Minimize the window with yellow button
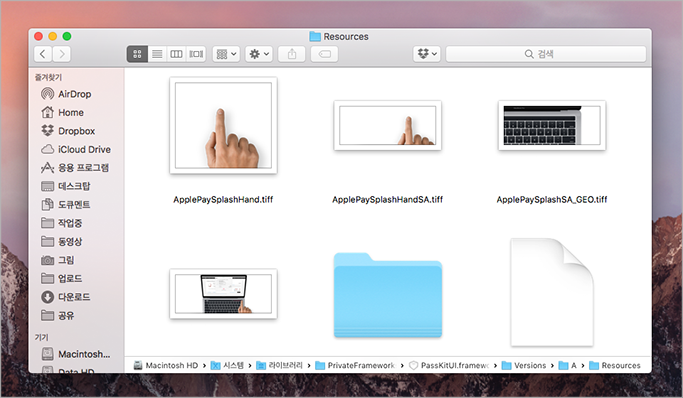Image resolution: width=683 pixels, height=398 pixels. [53, 36]
